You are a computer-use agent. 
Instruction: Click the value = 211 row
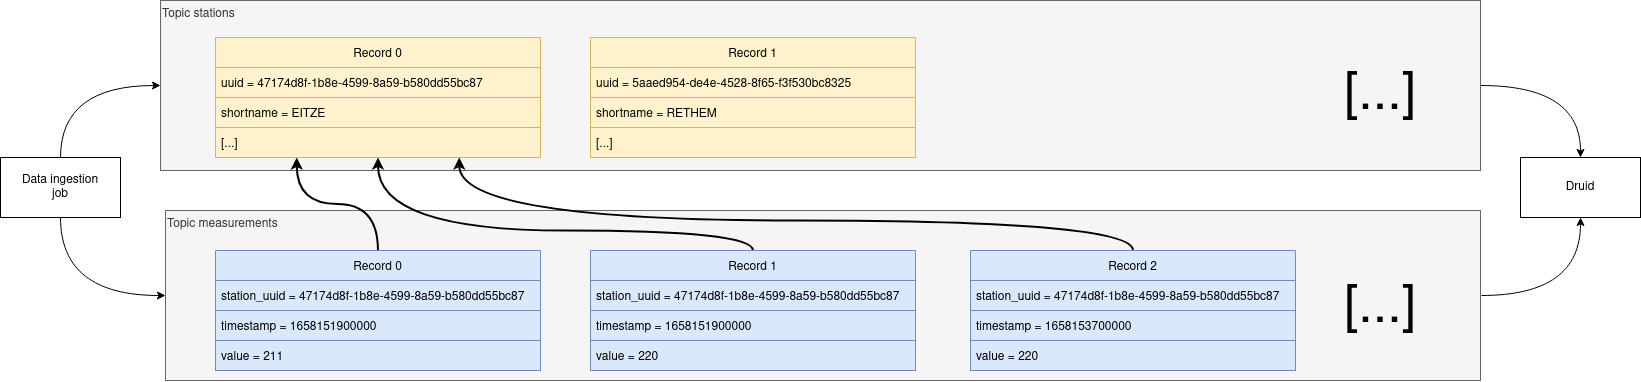[x=378, y=356]
